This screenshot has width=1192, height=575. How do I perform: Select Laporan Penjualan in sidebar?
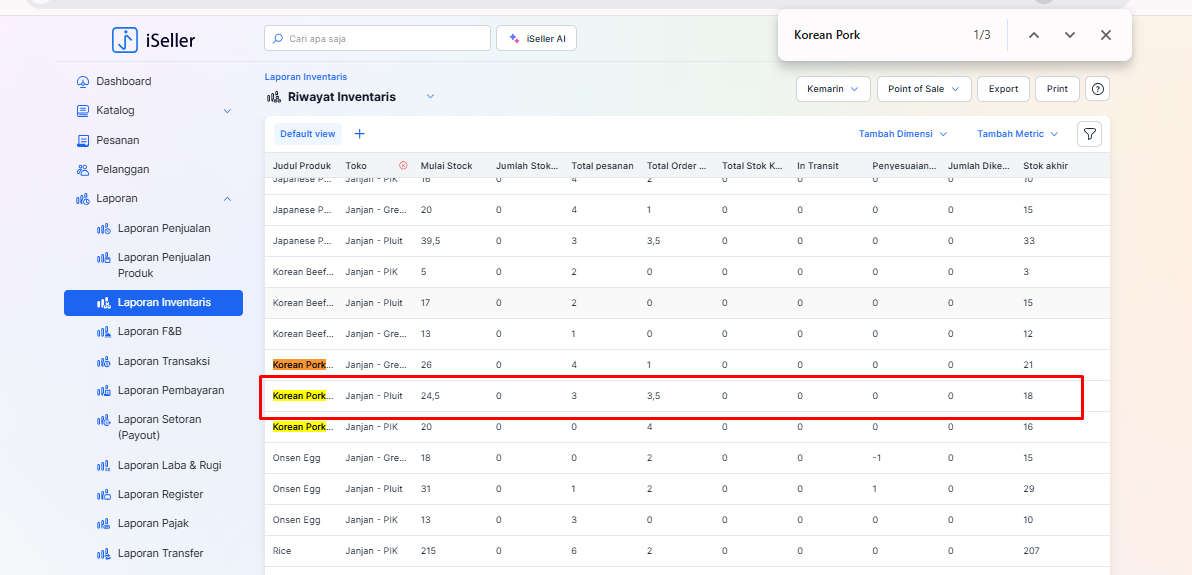[164, 228]
